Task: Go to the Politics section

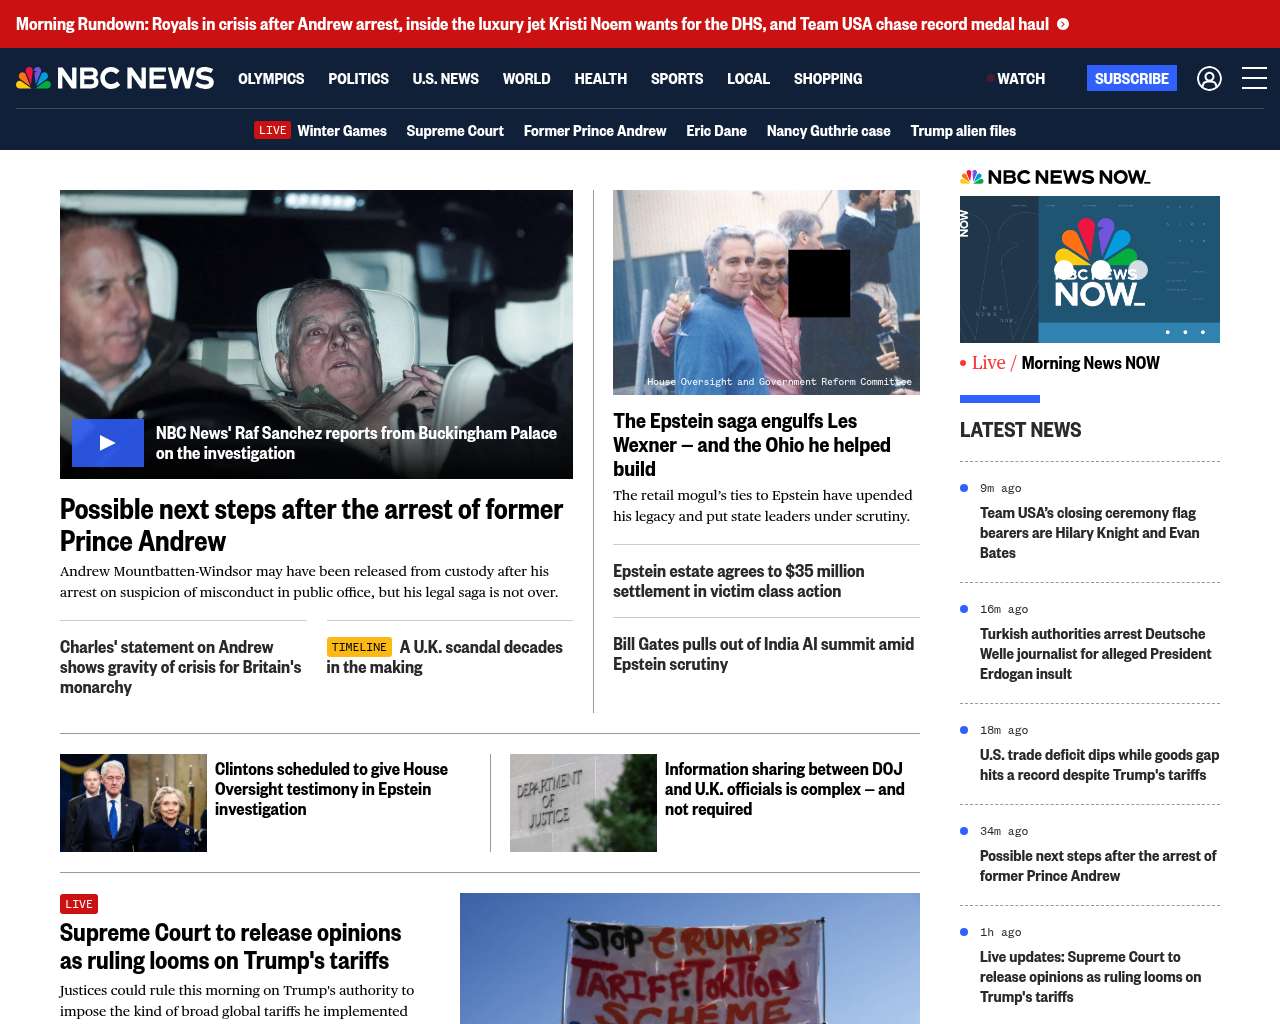Action: [358, 78]
